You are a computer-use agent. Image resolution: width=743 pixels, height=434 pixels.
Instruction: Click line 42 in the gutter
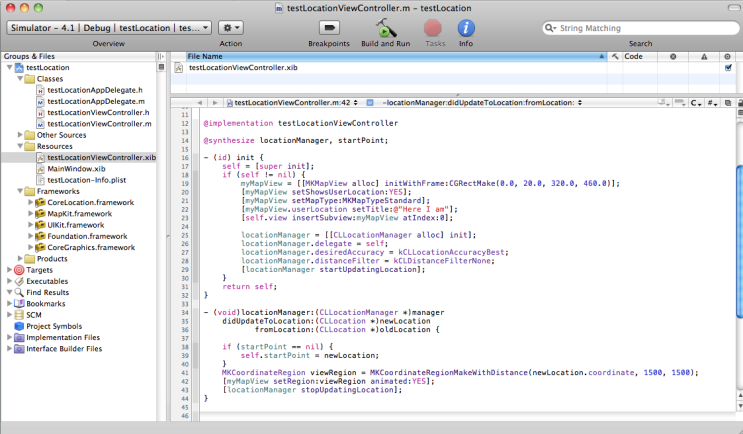tap(185, 381)
